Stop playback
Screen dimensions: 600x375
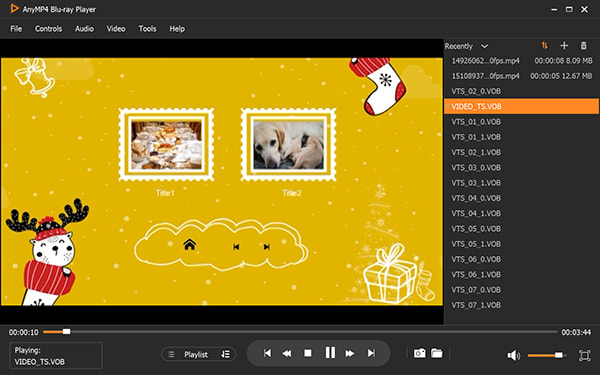point(308,353)
